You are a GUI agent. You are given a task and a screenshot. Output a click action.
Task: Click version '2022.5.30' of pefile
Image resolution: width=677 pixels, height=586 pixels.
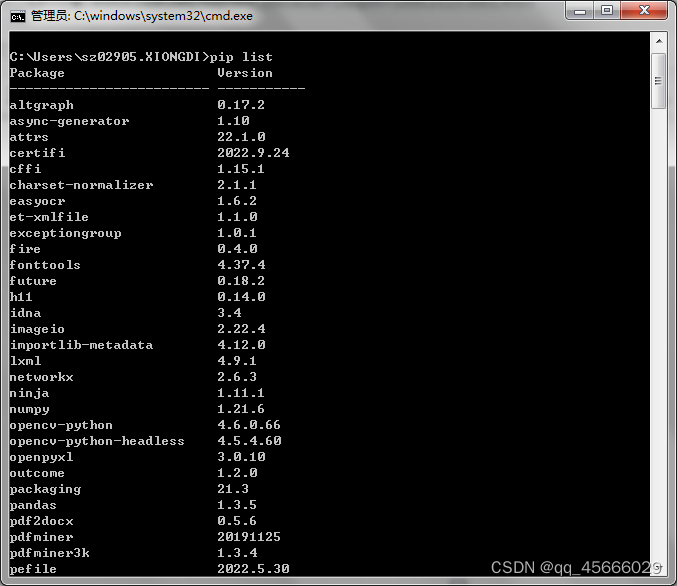point(253,569)
